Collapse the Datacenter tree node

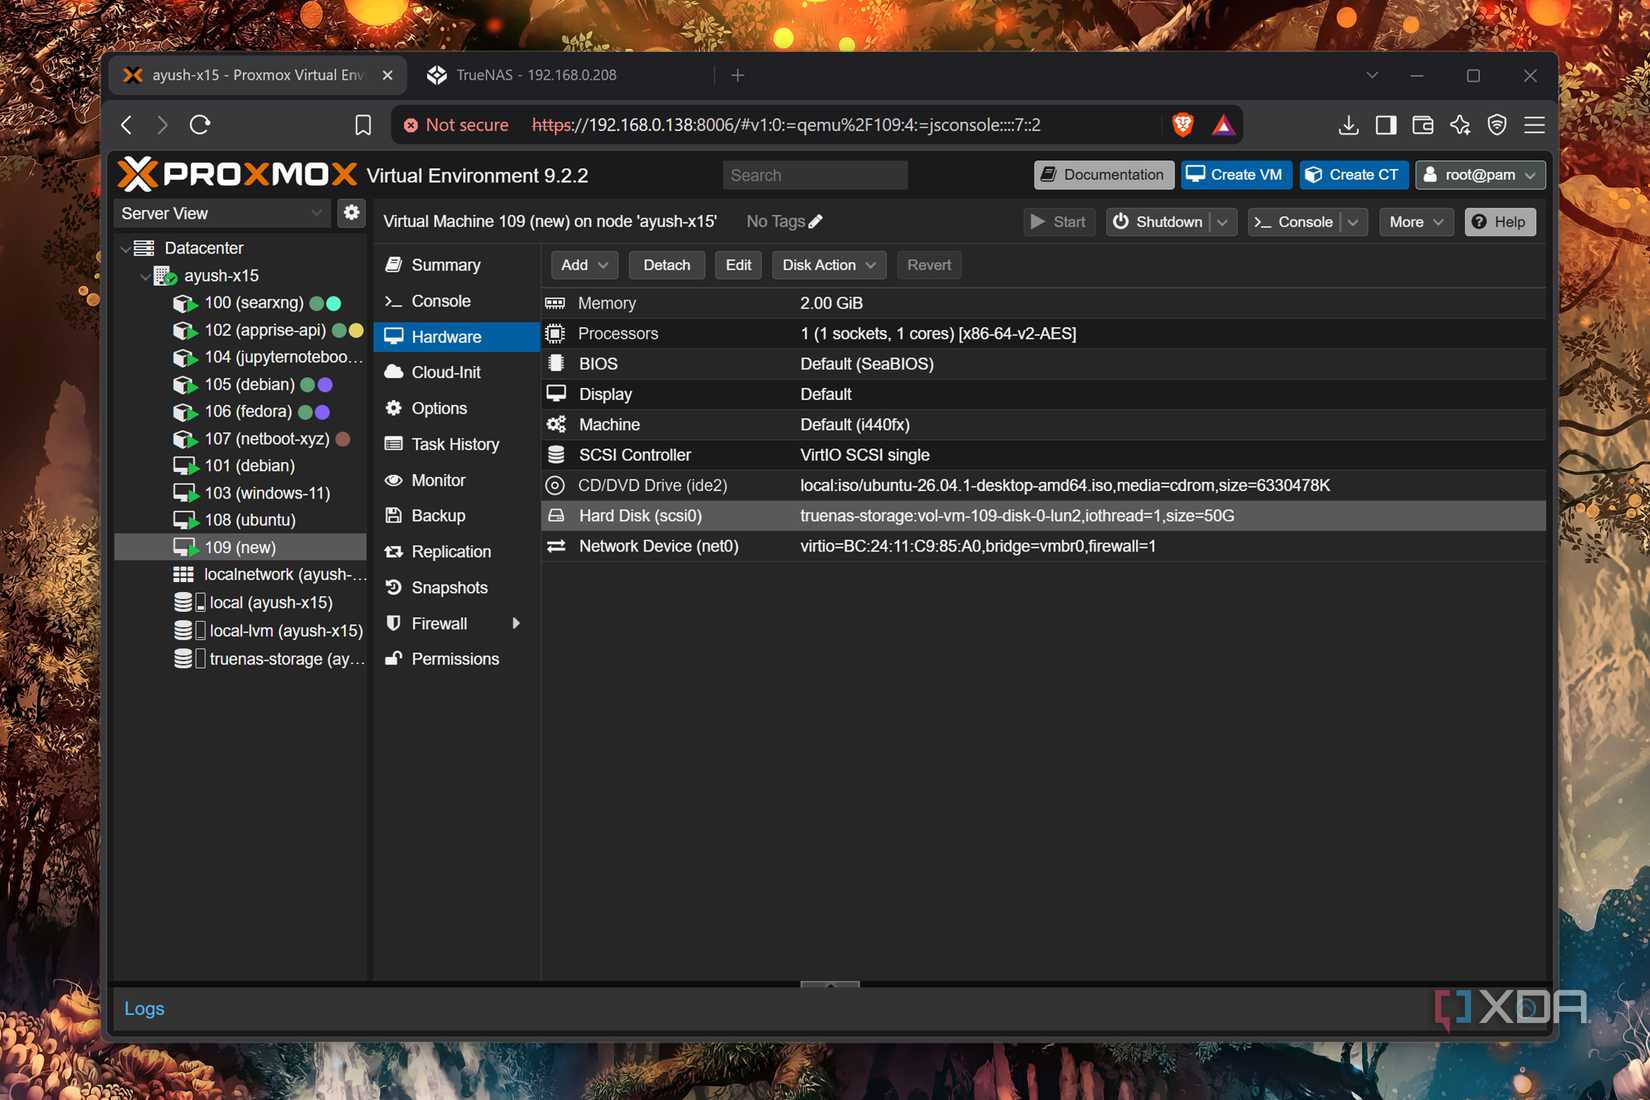tap(126, 248)
